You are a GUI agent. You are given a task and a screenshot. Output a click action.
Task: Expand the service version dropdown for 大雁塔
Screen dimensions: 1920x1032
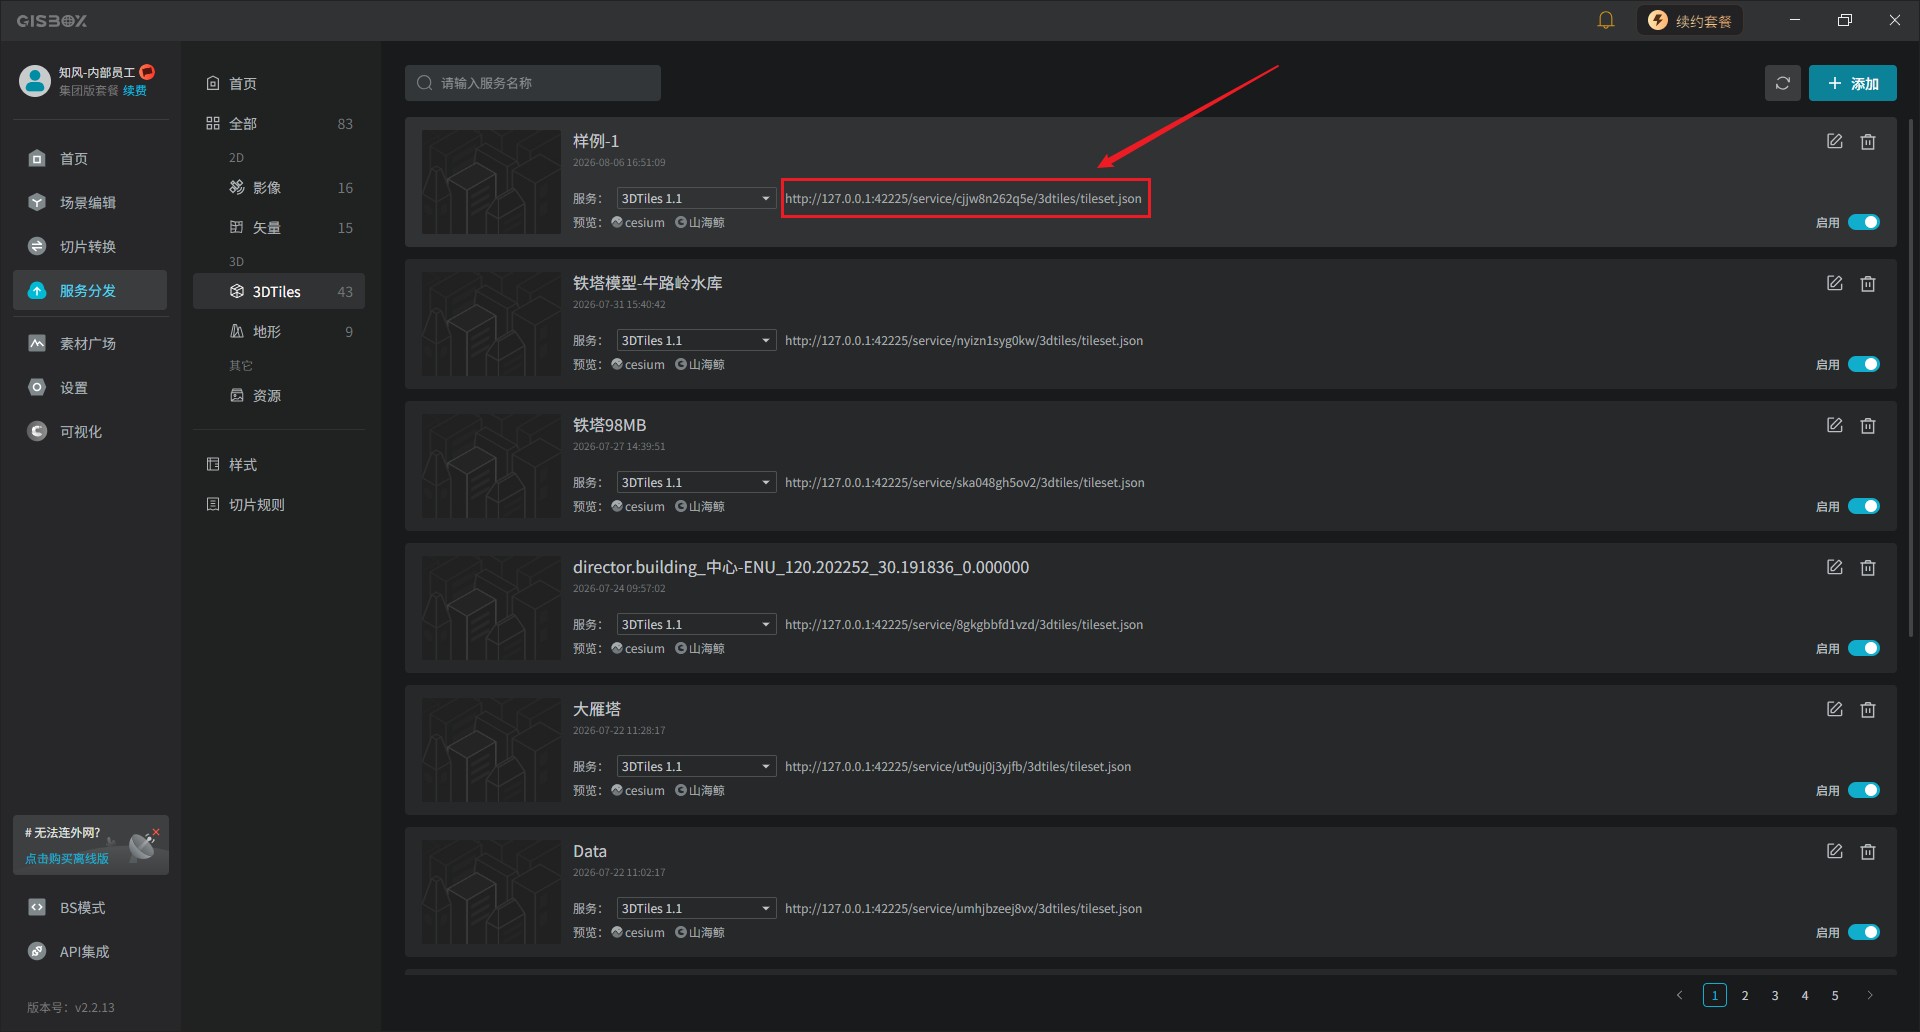[696, 767]
